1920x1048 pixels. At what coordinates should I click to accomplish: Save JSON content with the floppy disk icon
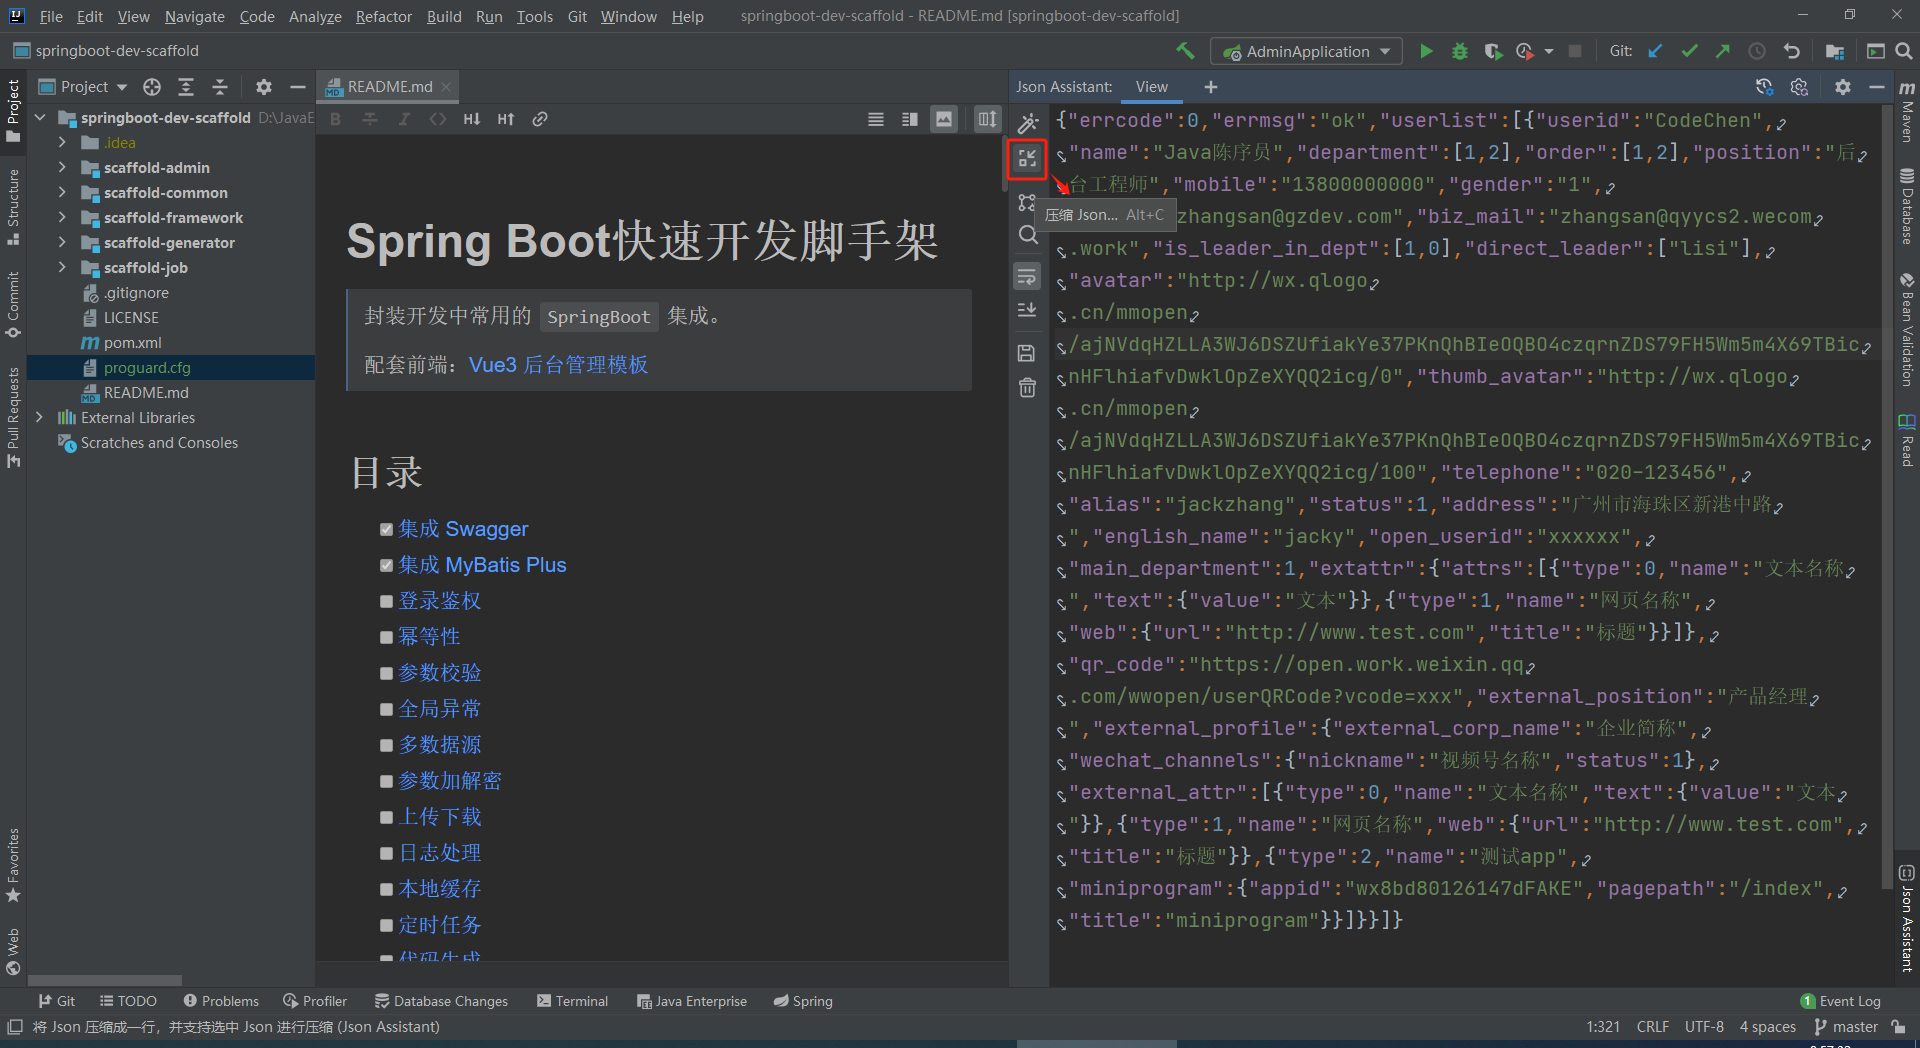pyautogui.click(x=1027, y=352)
